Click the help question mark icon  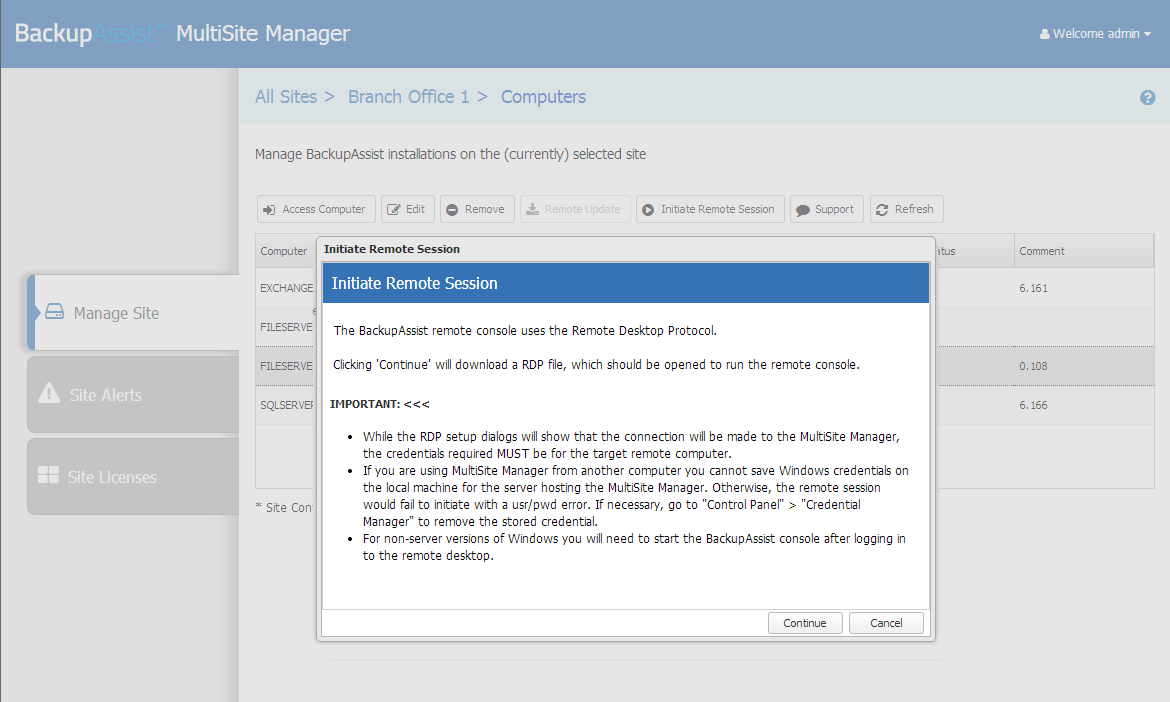click(1147, 98)
